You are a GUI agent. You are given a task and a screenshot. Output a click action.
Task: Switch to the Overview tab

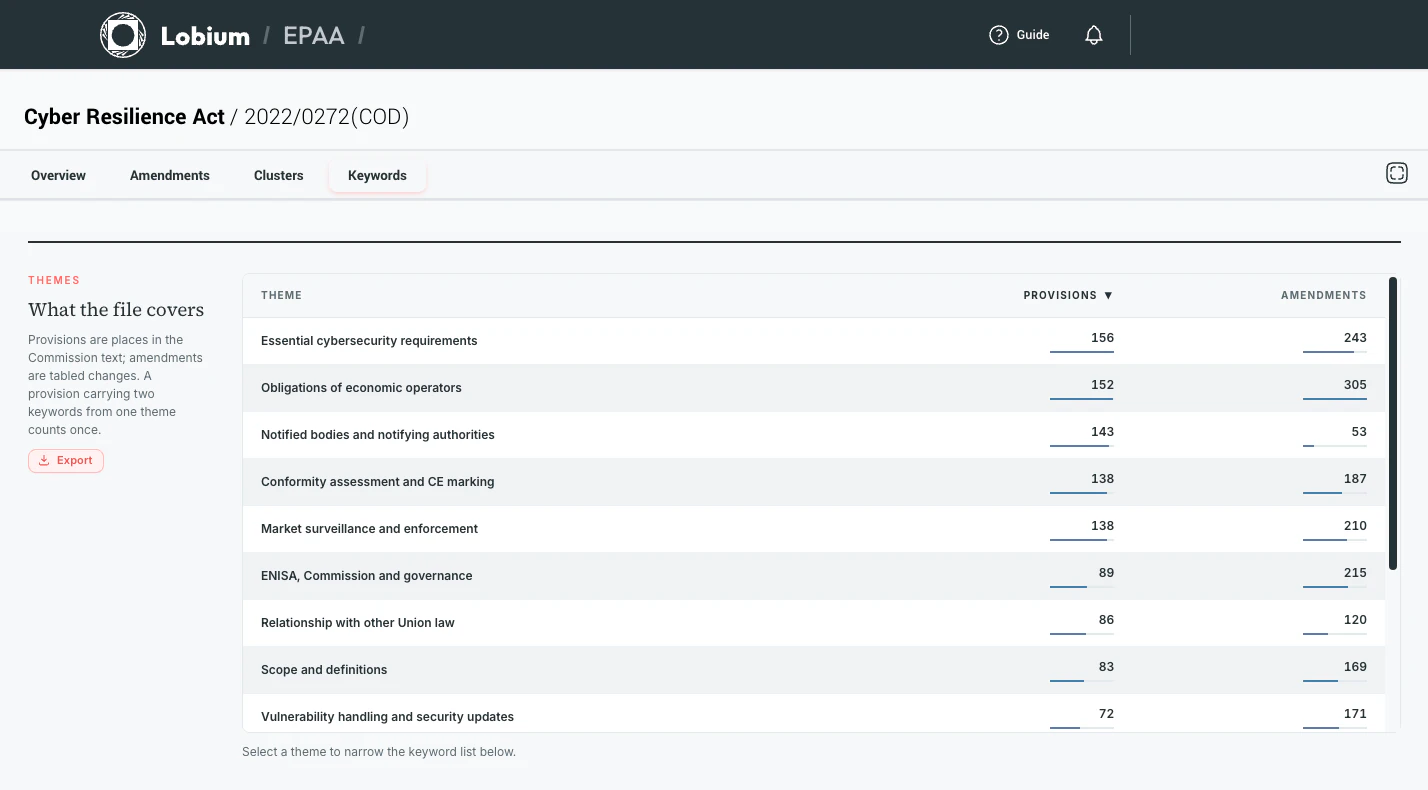pyautogui.click(x=58, y=176)
